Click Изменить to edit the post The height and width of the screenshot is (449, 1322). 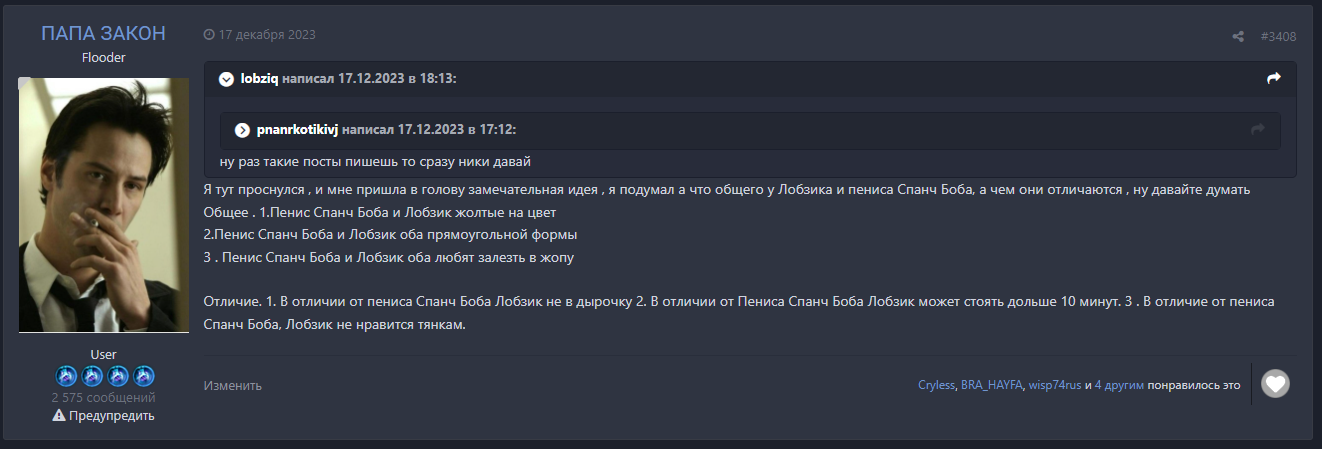tap(233, 385)
